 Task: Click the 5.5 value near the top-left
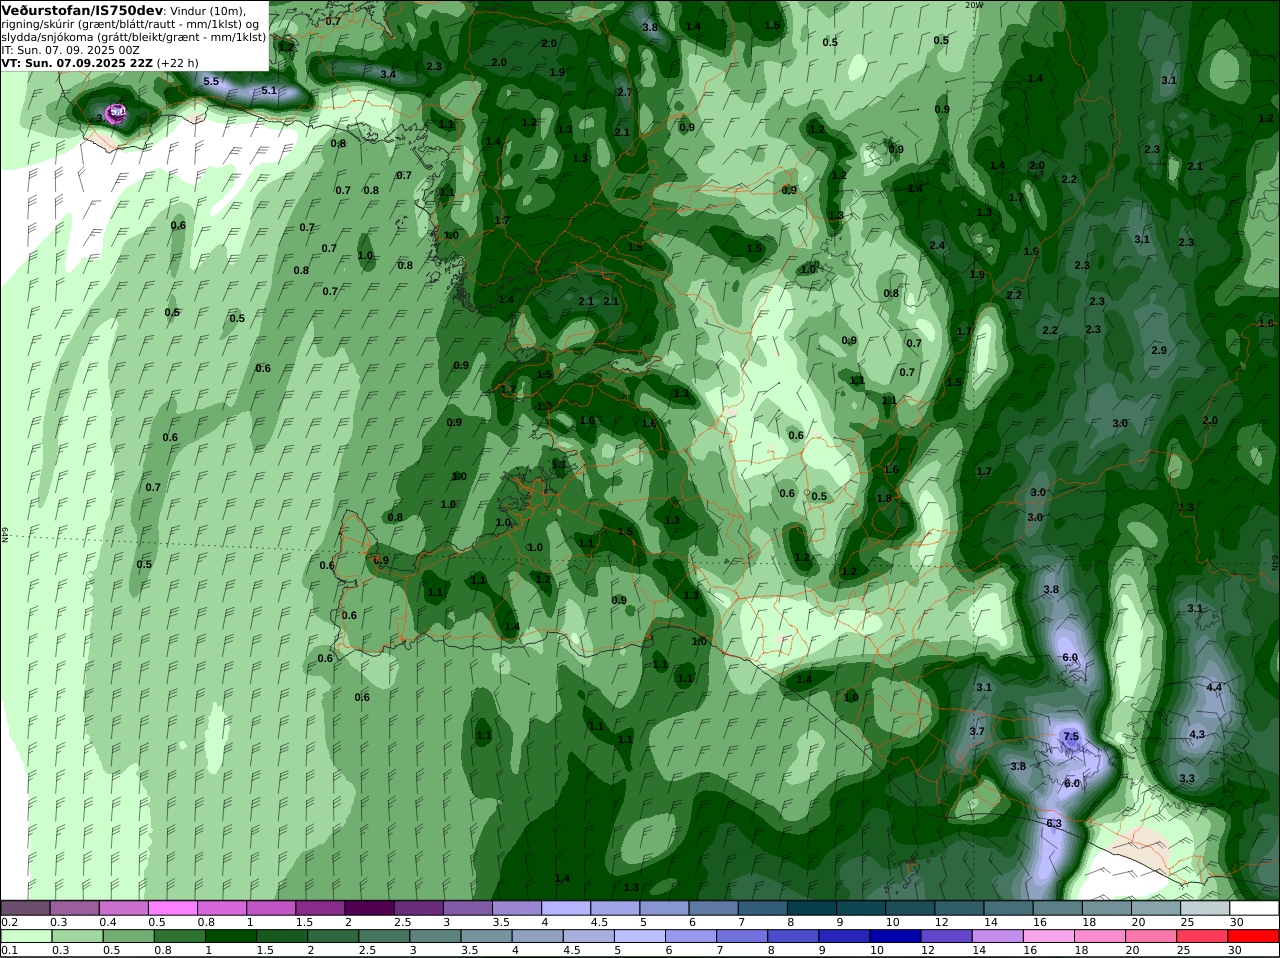[x=211, y=81]
